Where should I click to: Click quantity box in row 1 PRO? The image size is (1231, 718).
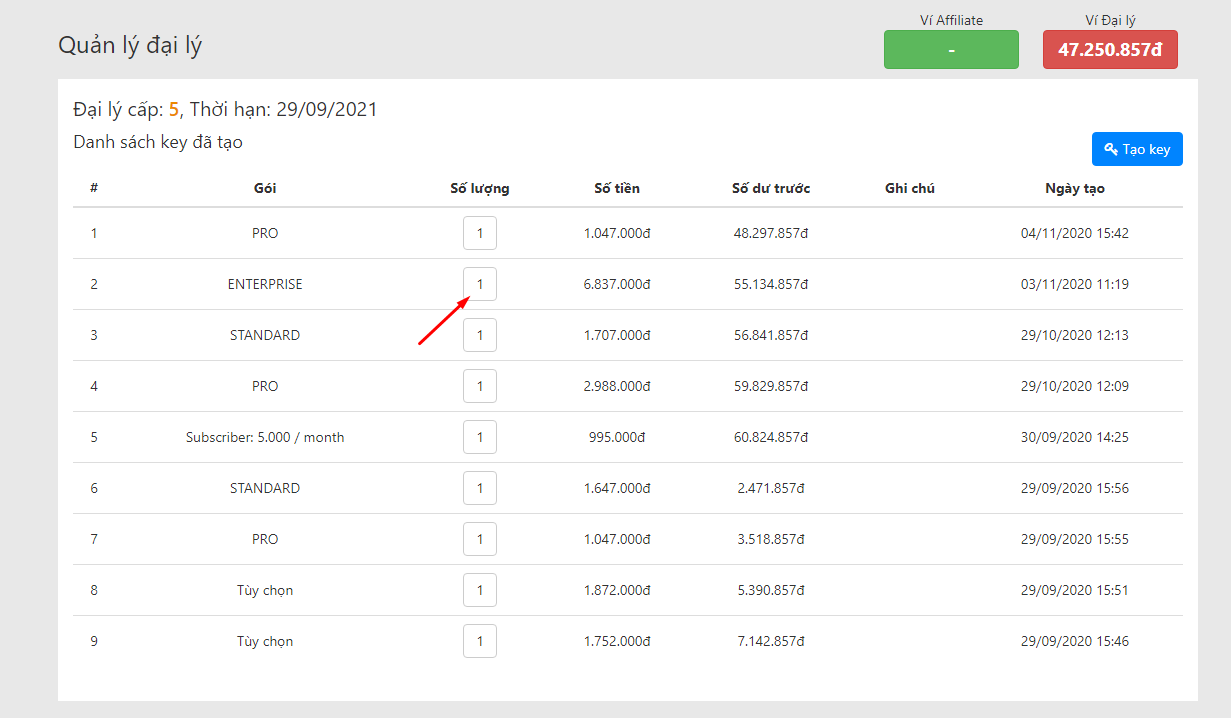[x=480, y=233]
